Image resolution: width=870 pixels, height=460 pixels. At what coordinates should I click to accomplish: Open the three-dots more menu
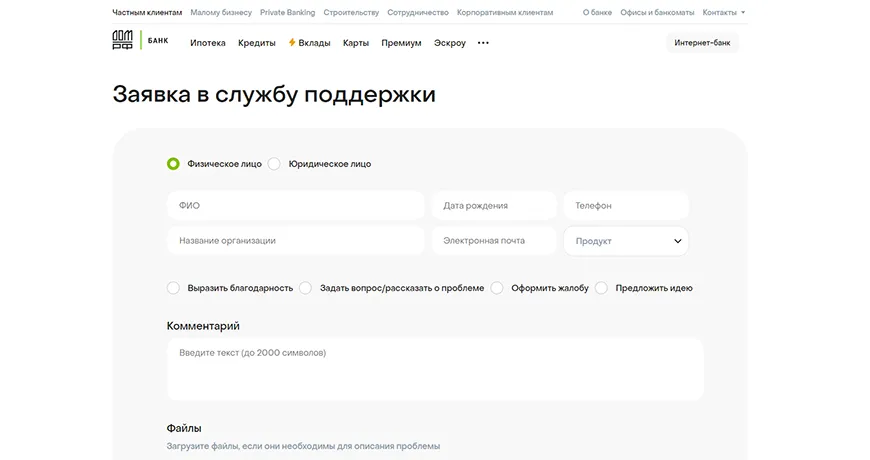pos(483,43)
